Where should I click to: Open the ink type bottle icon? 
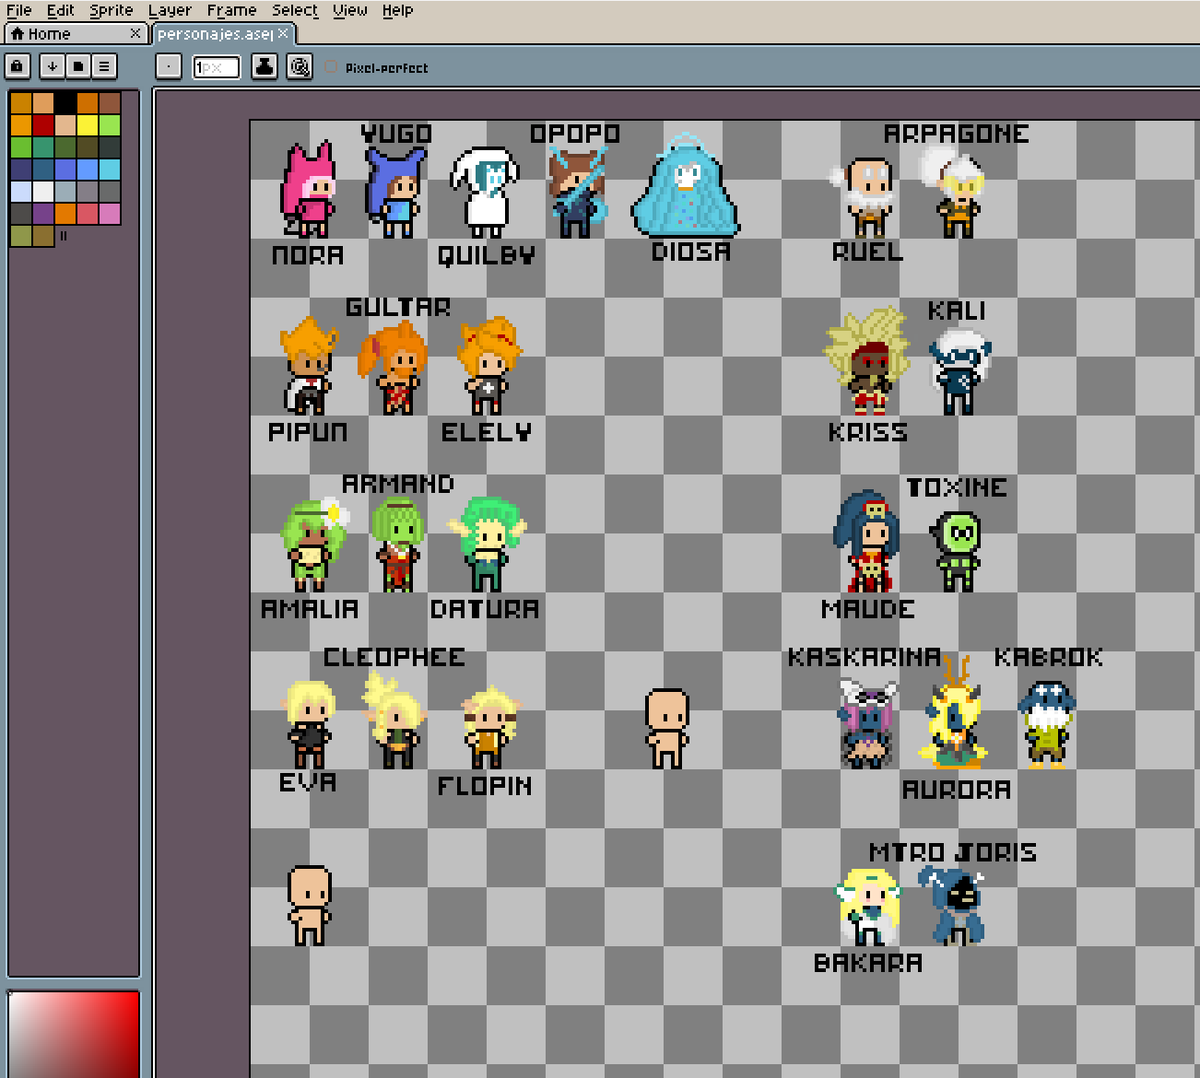(264, 67)
